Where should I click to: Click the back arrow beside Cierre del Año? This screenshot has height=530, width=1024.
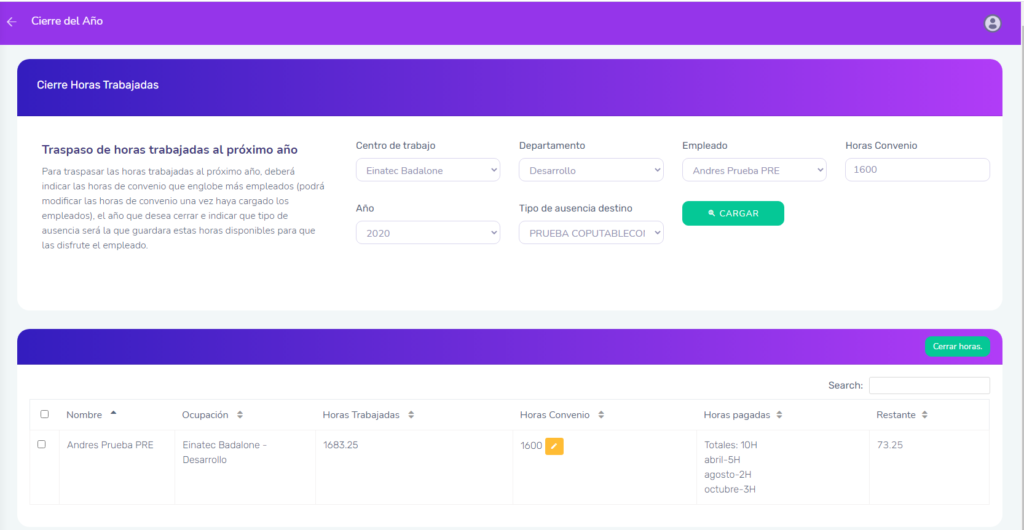(x=12, y=21)
